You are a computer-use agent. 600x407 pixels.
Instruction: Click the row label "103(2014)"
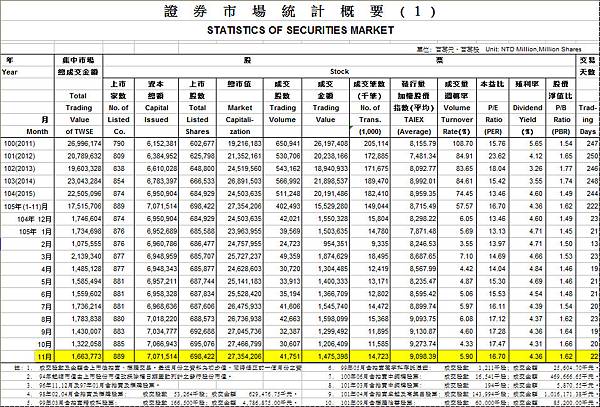(x=20, y=181)
